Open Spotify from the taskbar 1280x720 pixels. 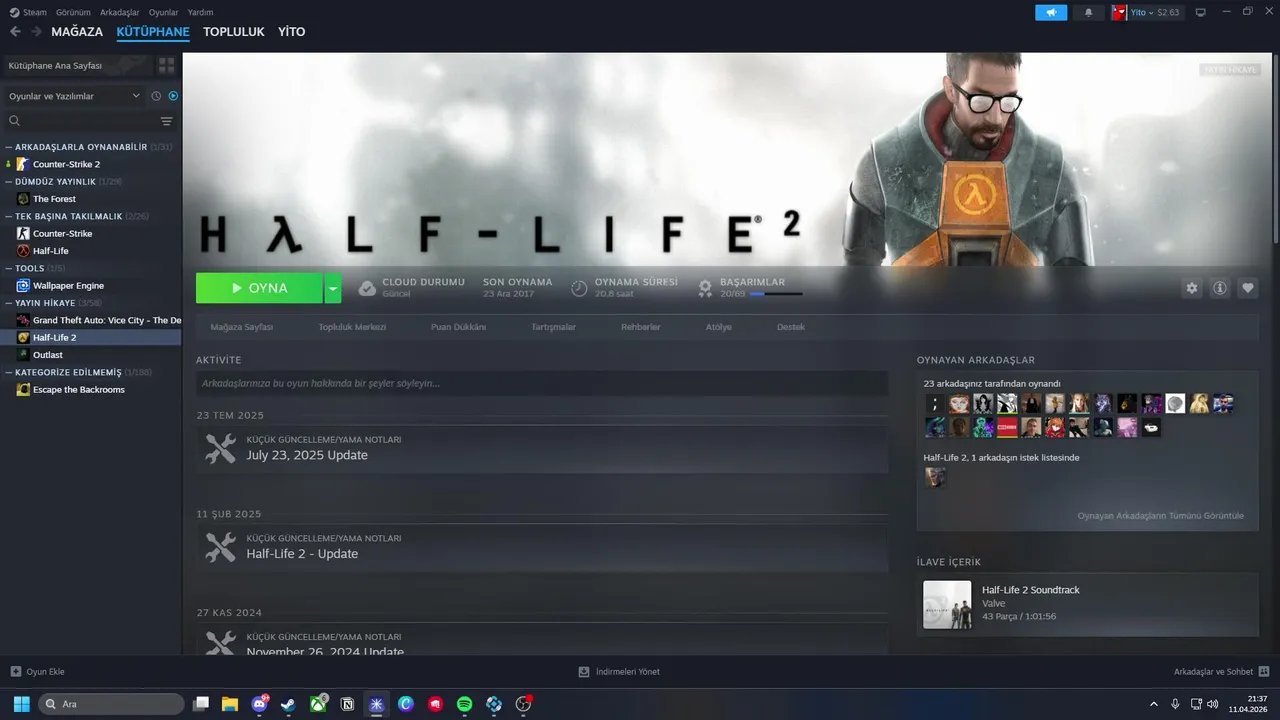coord(464,704)
